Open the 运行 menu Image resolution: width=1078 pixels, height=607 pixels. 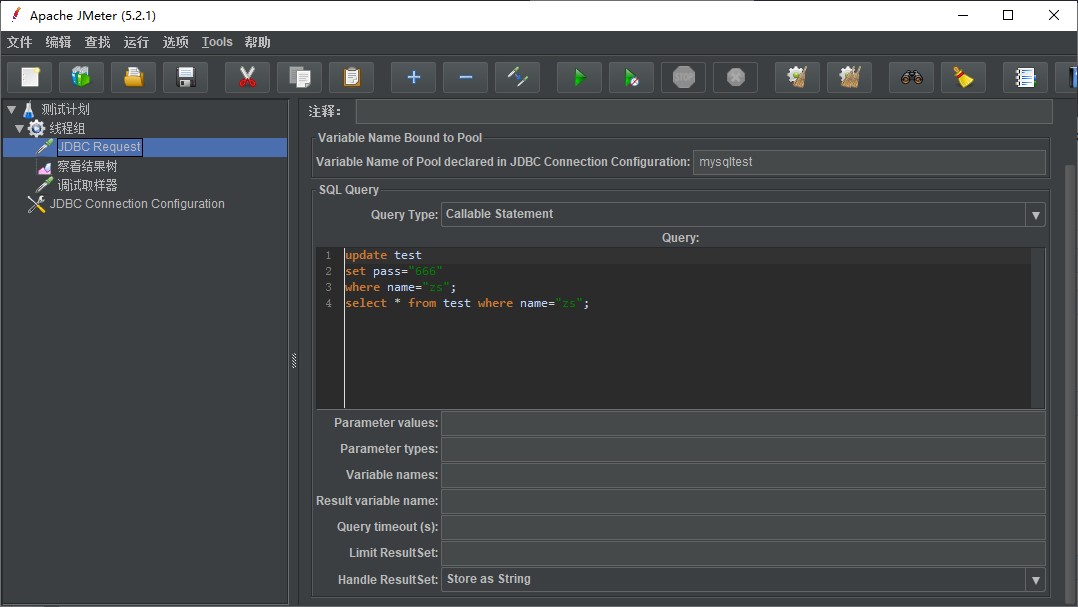pyautogui.click(x=136, y=42)
